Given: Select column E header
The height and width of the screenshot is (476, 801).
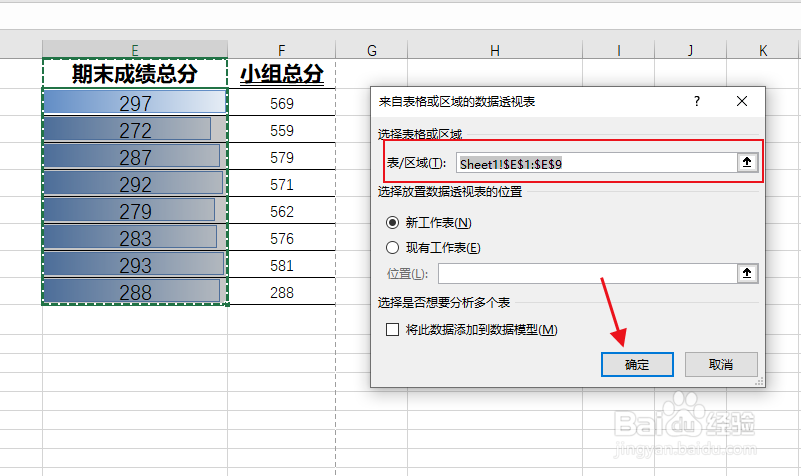Looking at the screenshot, I should (x=135, y=50).
